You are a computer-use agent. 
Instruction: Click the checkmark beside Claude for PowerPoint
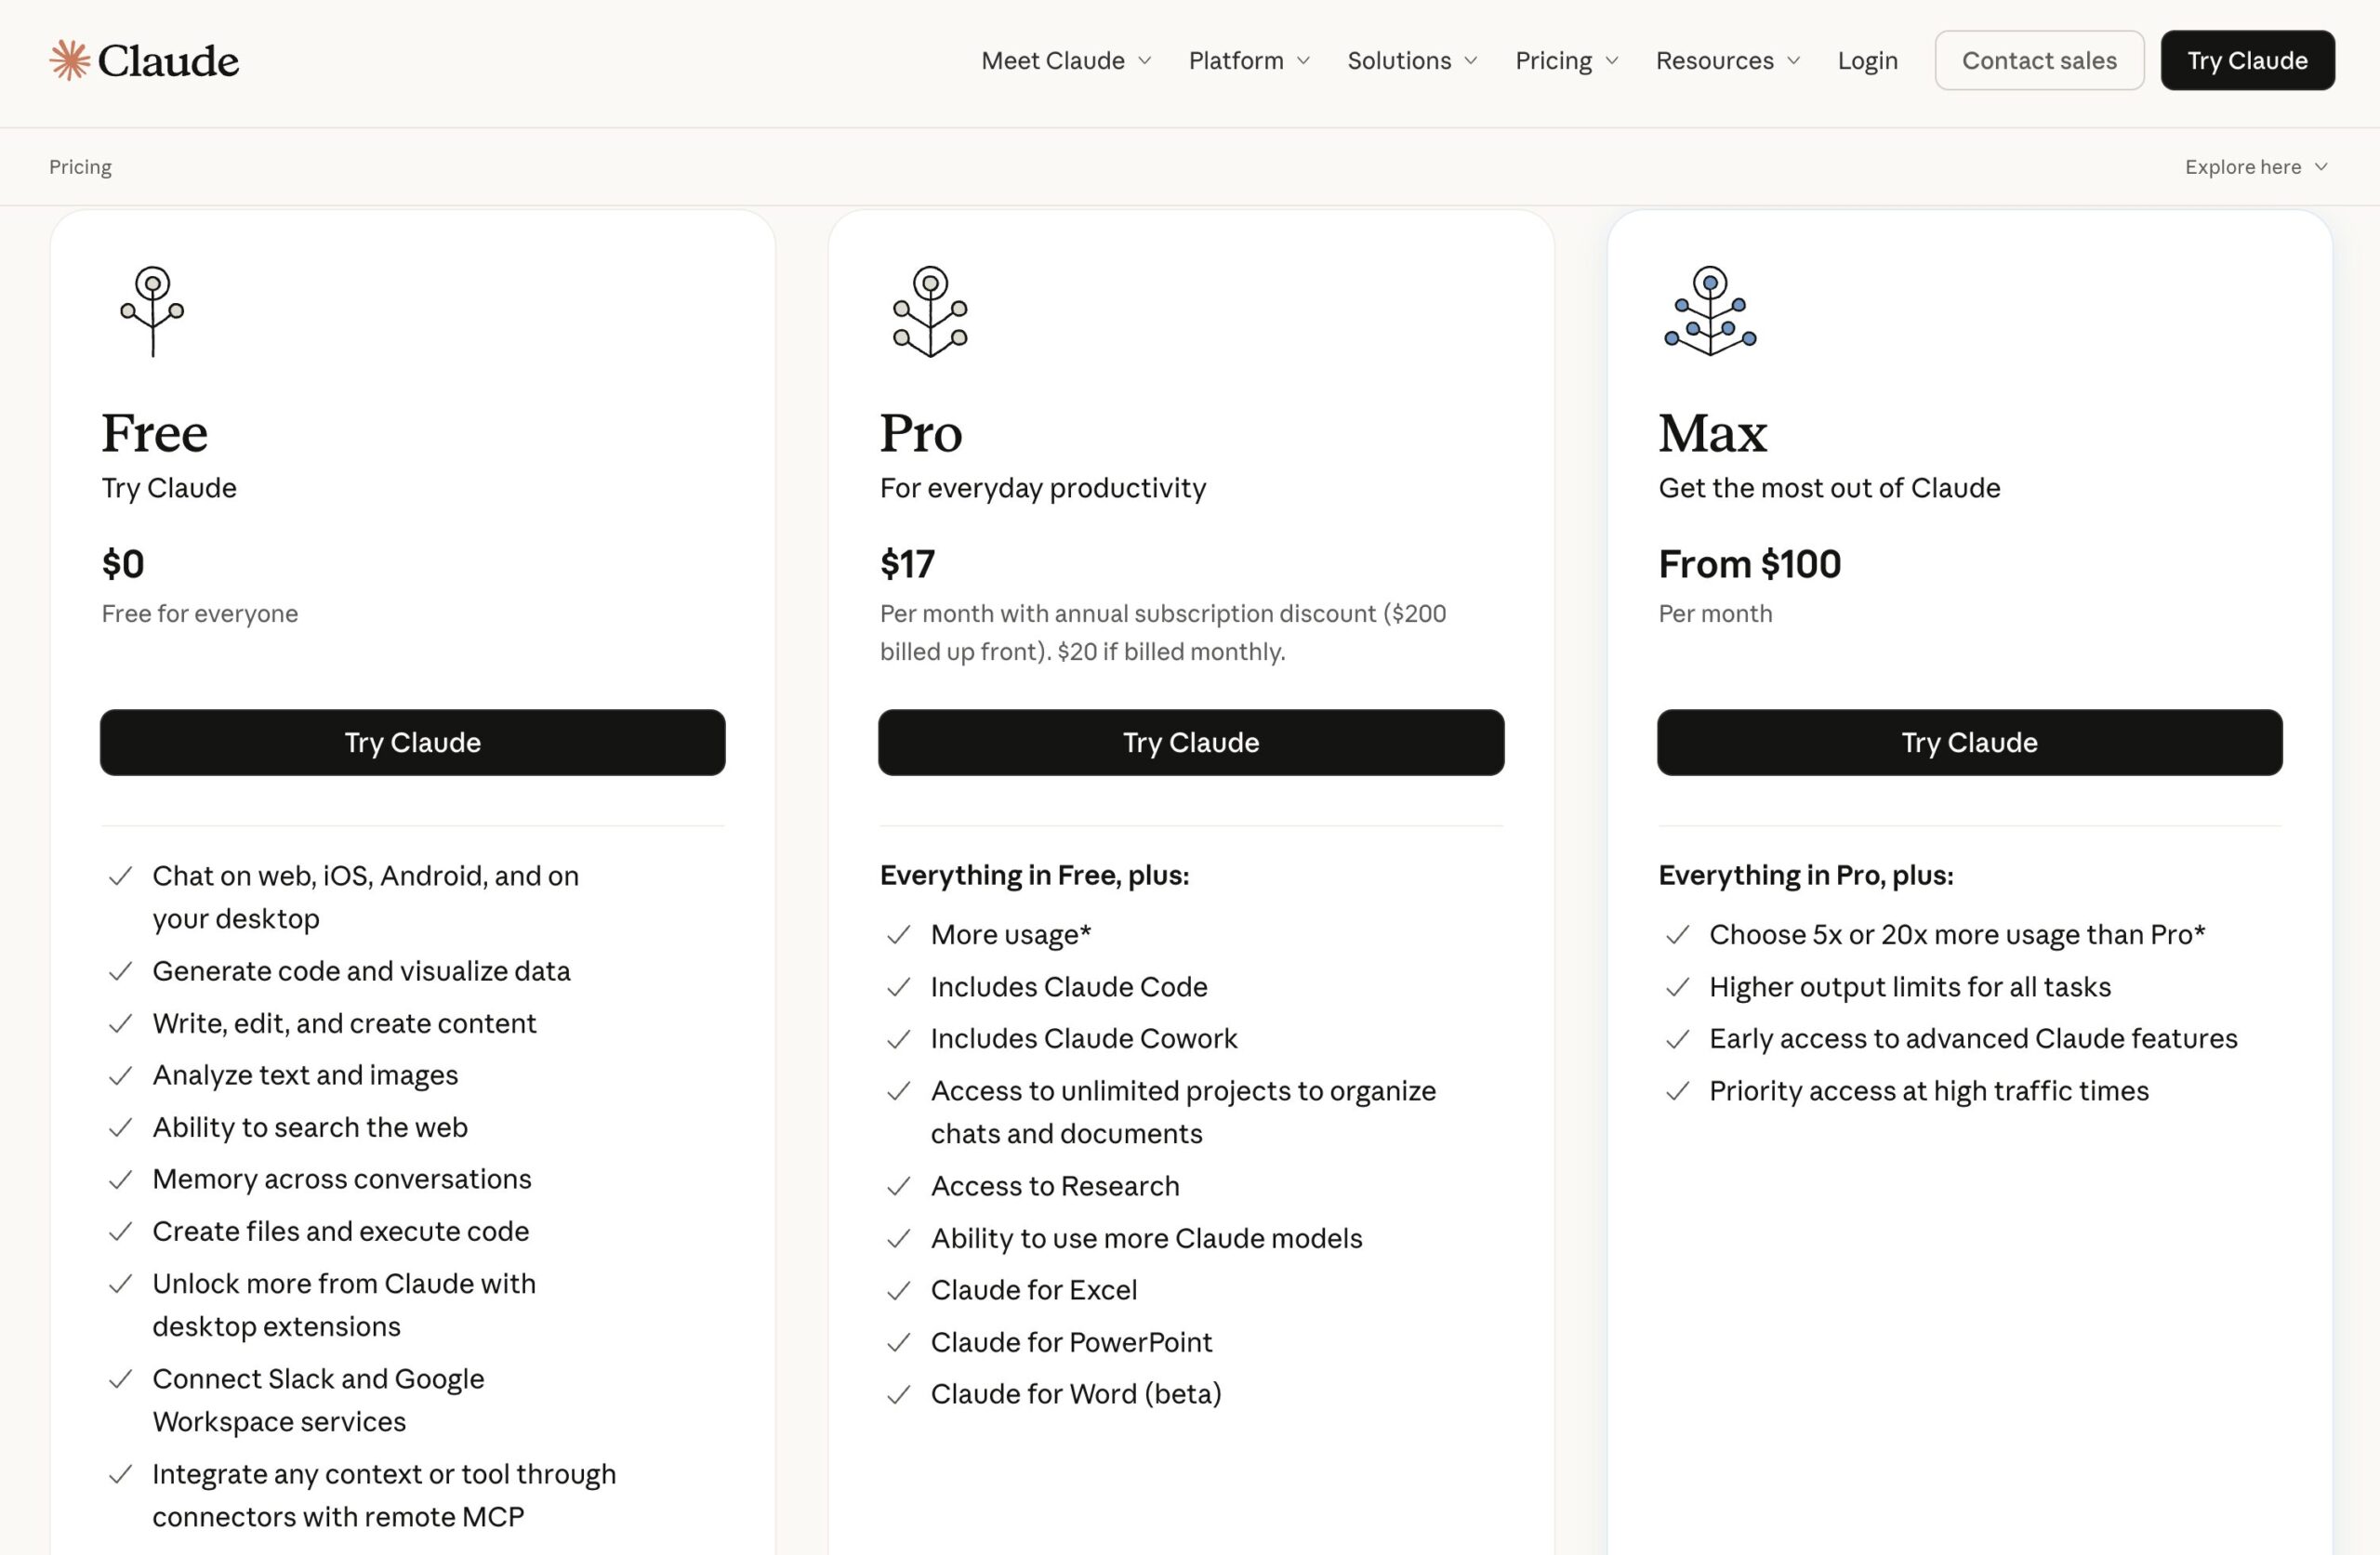click(899, 1342)
